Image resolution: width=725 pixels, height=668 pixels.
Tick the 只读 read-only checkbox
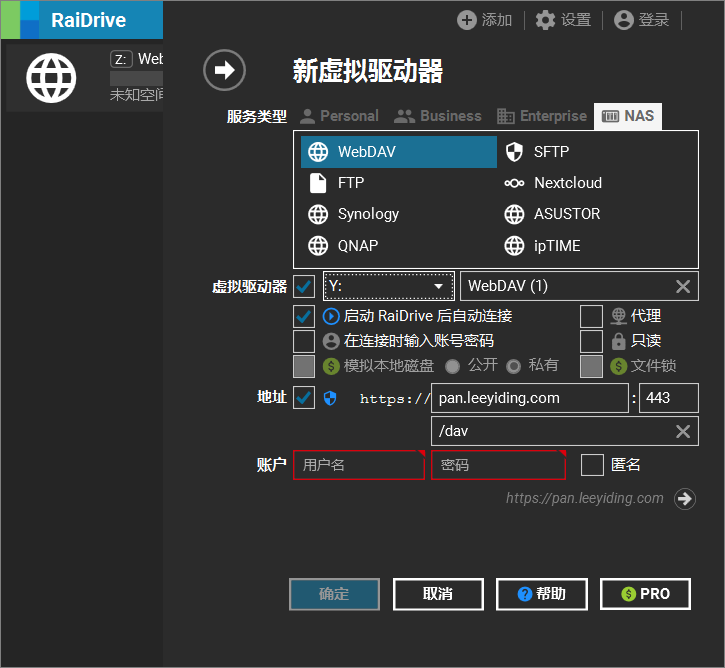click(591, 341)
